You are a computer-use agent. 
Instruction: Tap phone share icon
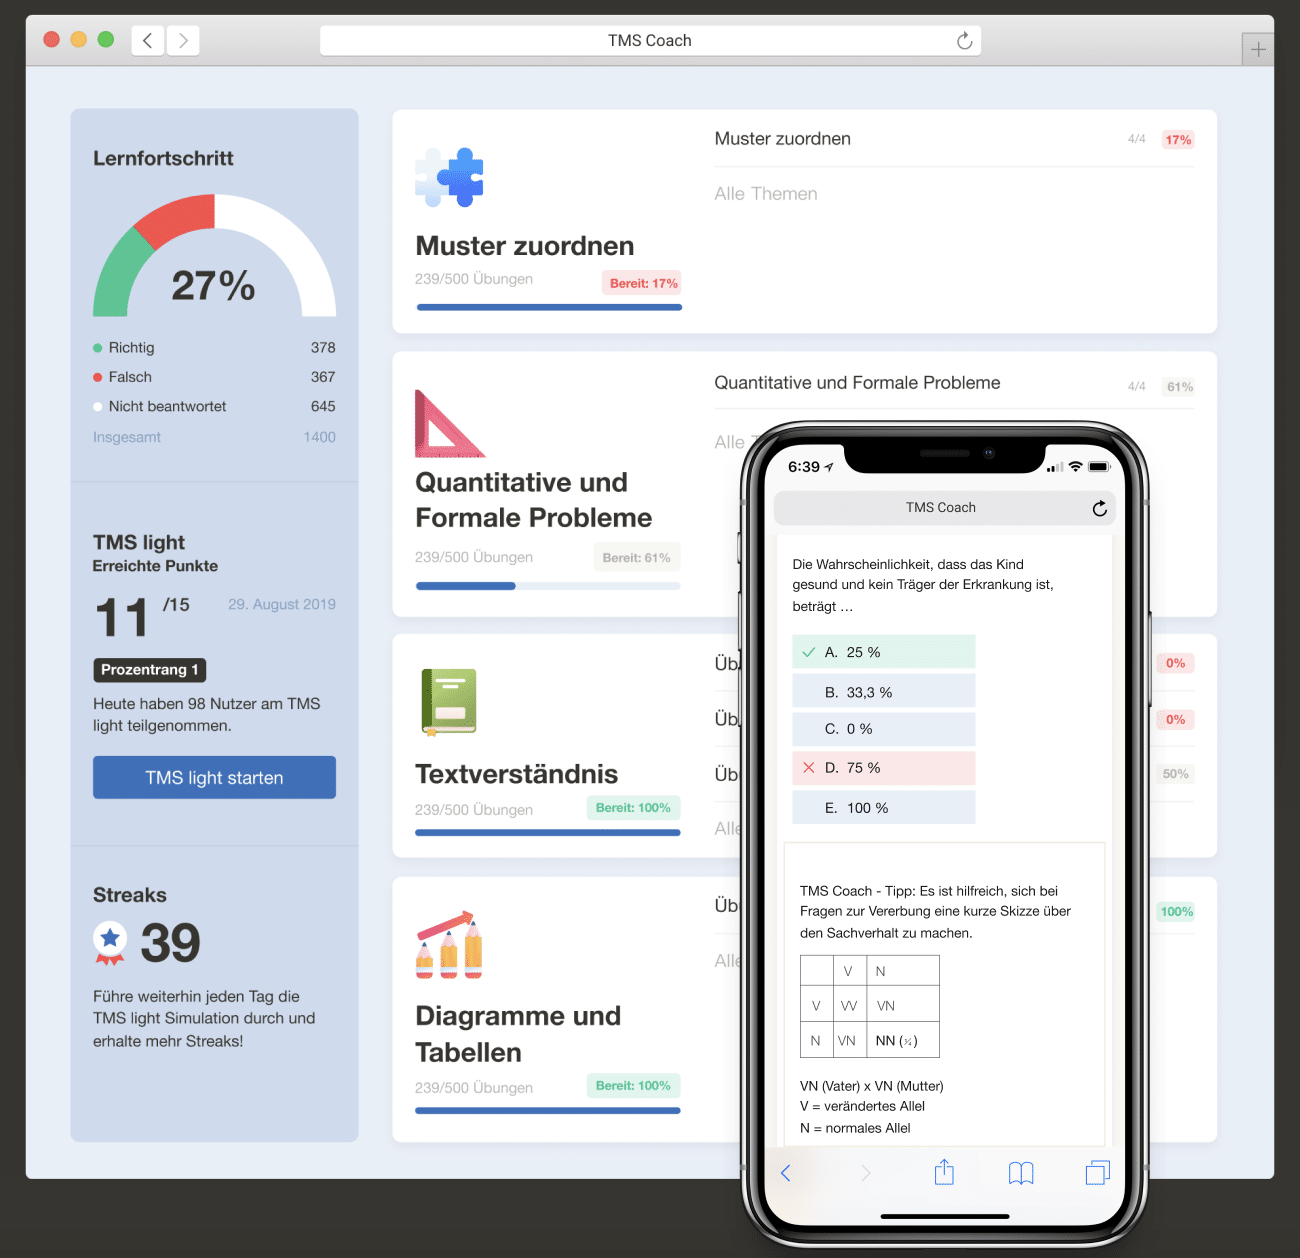click(944, 1172)
